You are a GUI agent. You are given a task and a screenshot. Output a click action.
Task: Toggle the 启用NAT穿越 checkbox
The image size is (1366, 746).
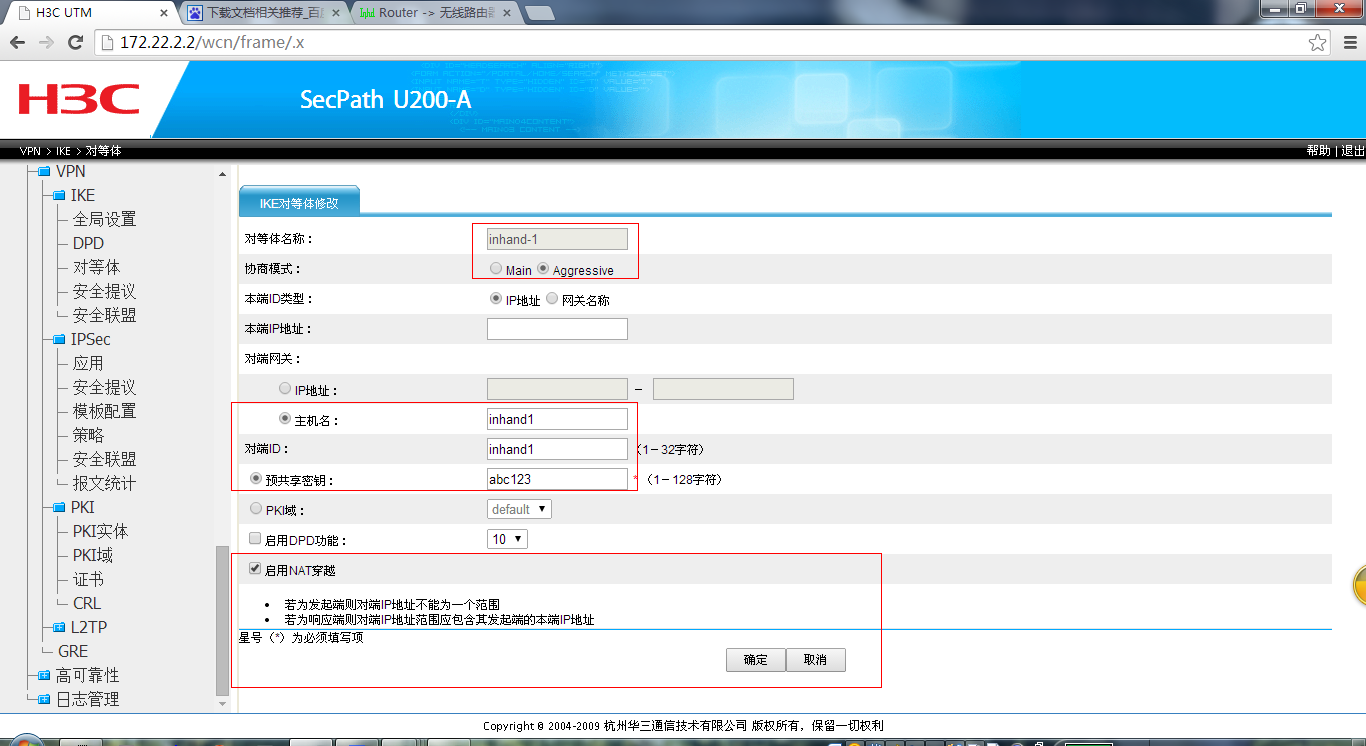coord(255,569)
